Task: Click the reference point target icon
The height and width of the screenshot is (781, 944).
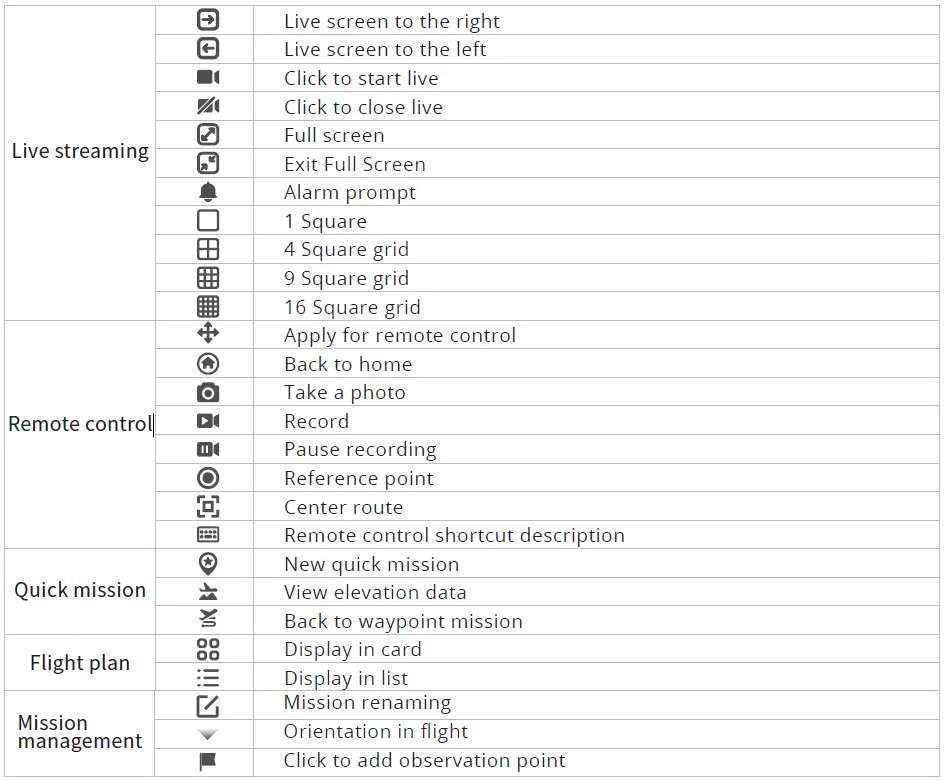Action: coord(208,478)
